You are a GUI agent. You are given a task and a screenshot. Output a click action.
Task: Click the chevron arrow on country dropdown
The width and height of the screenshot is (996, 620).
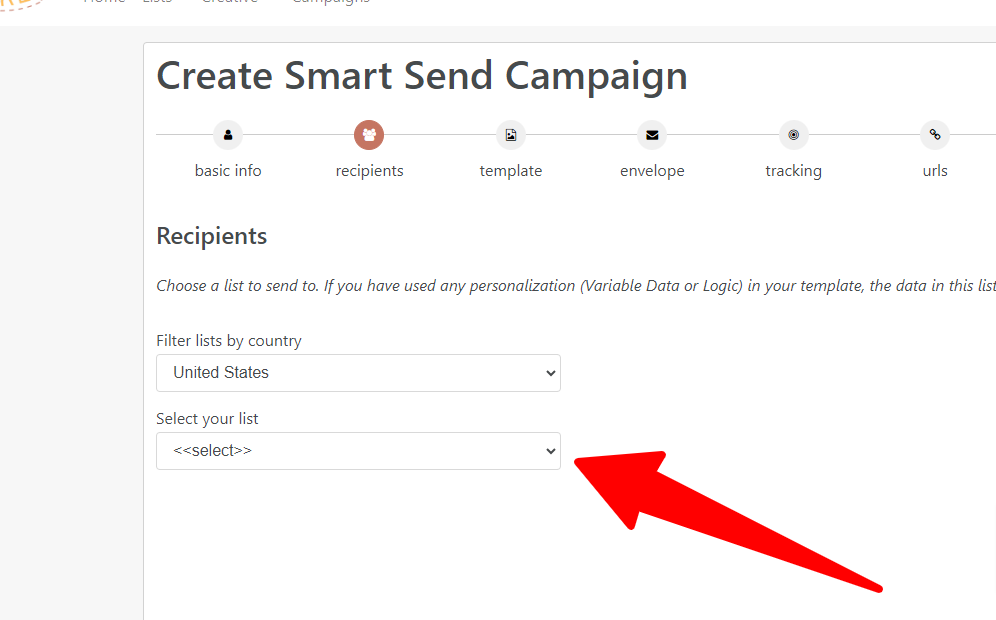coord(551,374)
